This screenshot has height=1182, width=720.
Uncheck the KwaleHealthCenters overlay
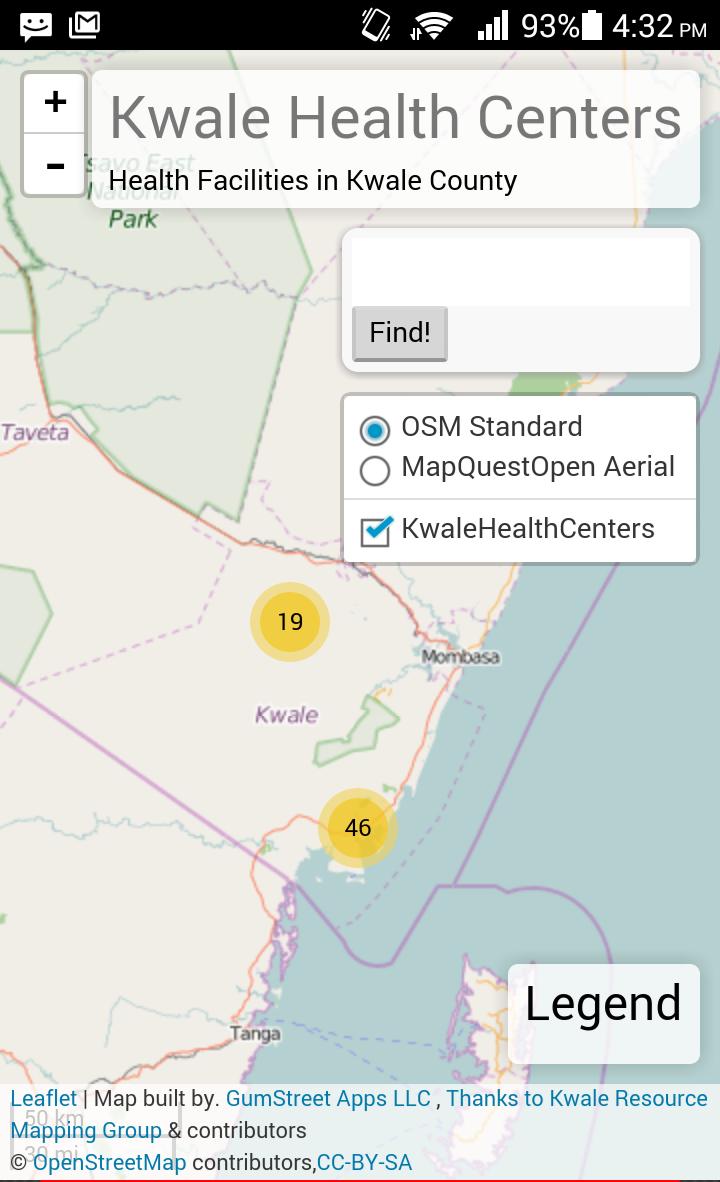[375, 531]
